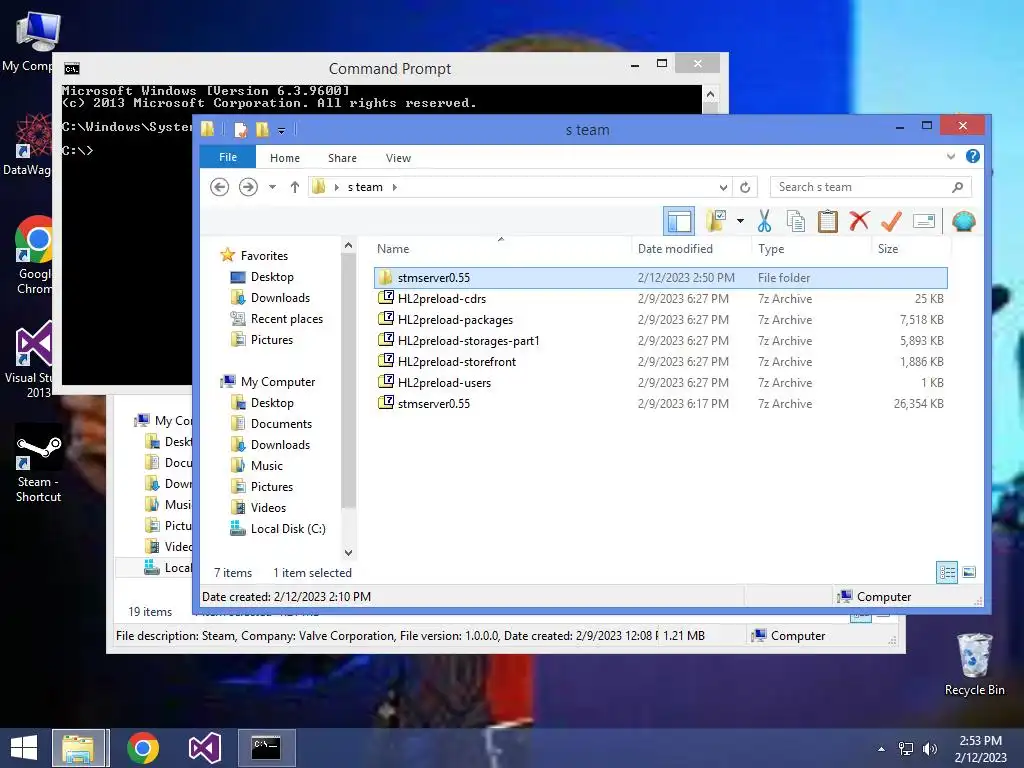Open the File tab

(x=228, y=157)
